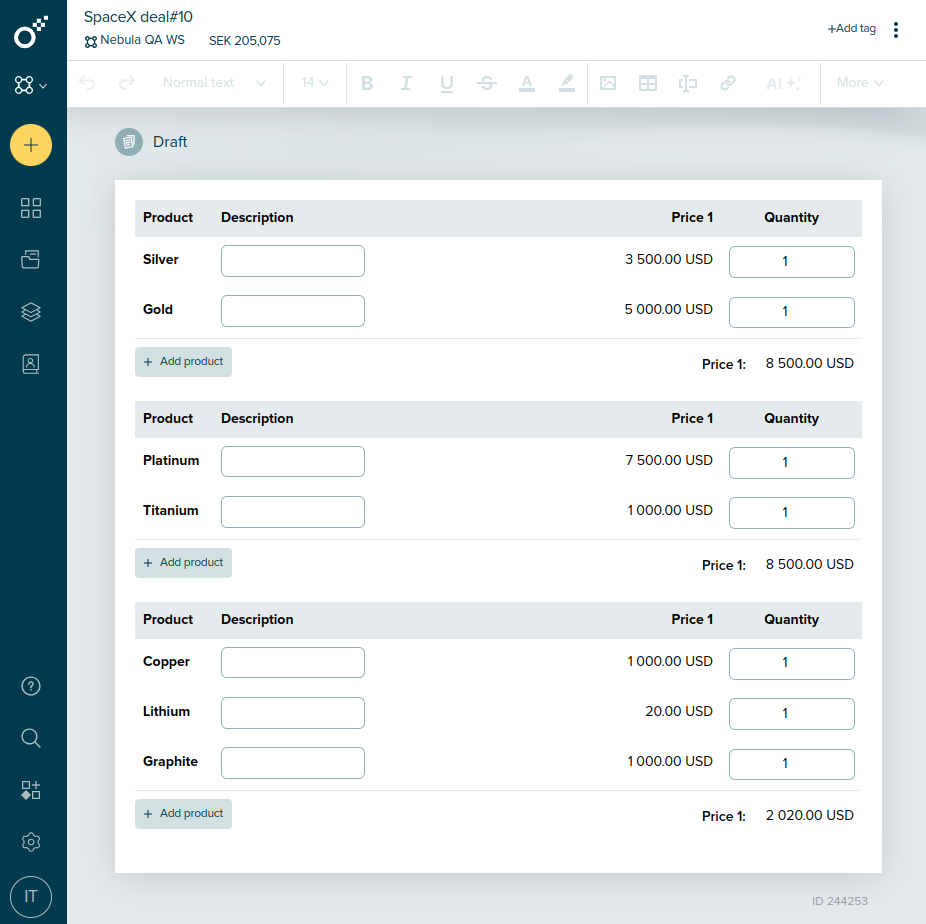The width and height of the screenshot is (926, 924).
Task: Click the Lithium description field
Action: 293,713
